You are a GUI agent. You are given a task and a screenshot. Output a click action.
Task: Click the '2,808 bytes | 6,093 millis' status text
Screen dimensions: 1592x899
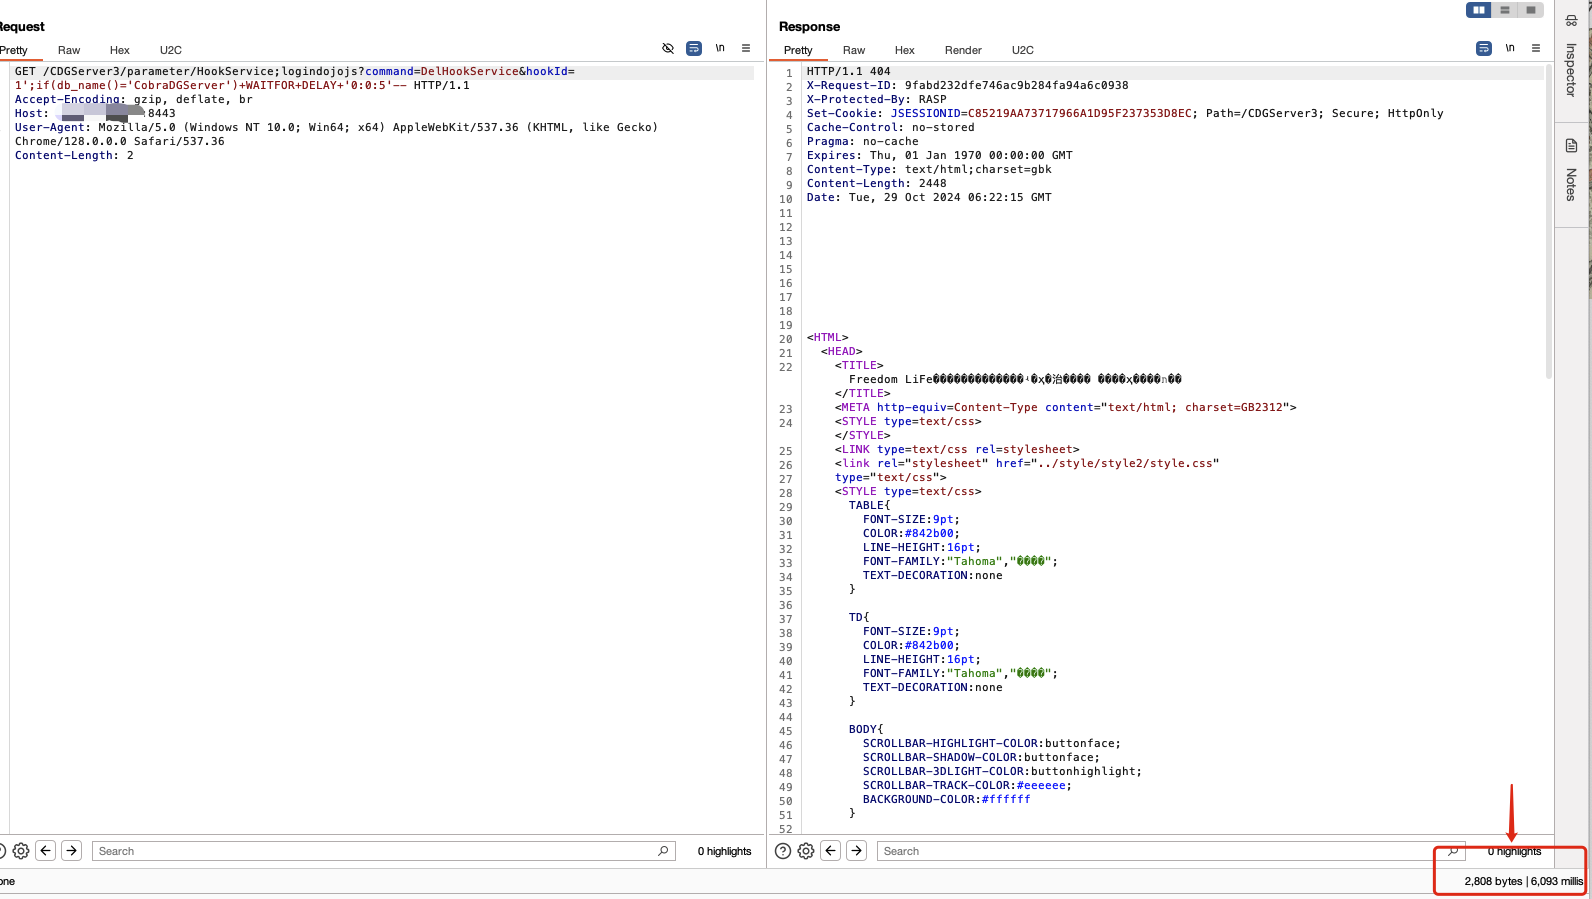click(1523, 881)
